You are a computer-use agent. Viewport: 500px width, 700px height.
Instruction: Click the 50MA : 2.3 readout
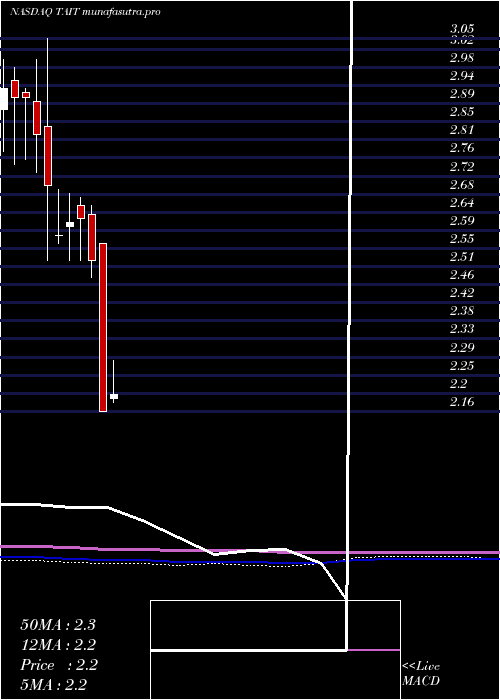pos(58,625)
